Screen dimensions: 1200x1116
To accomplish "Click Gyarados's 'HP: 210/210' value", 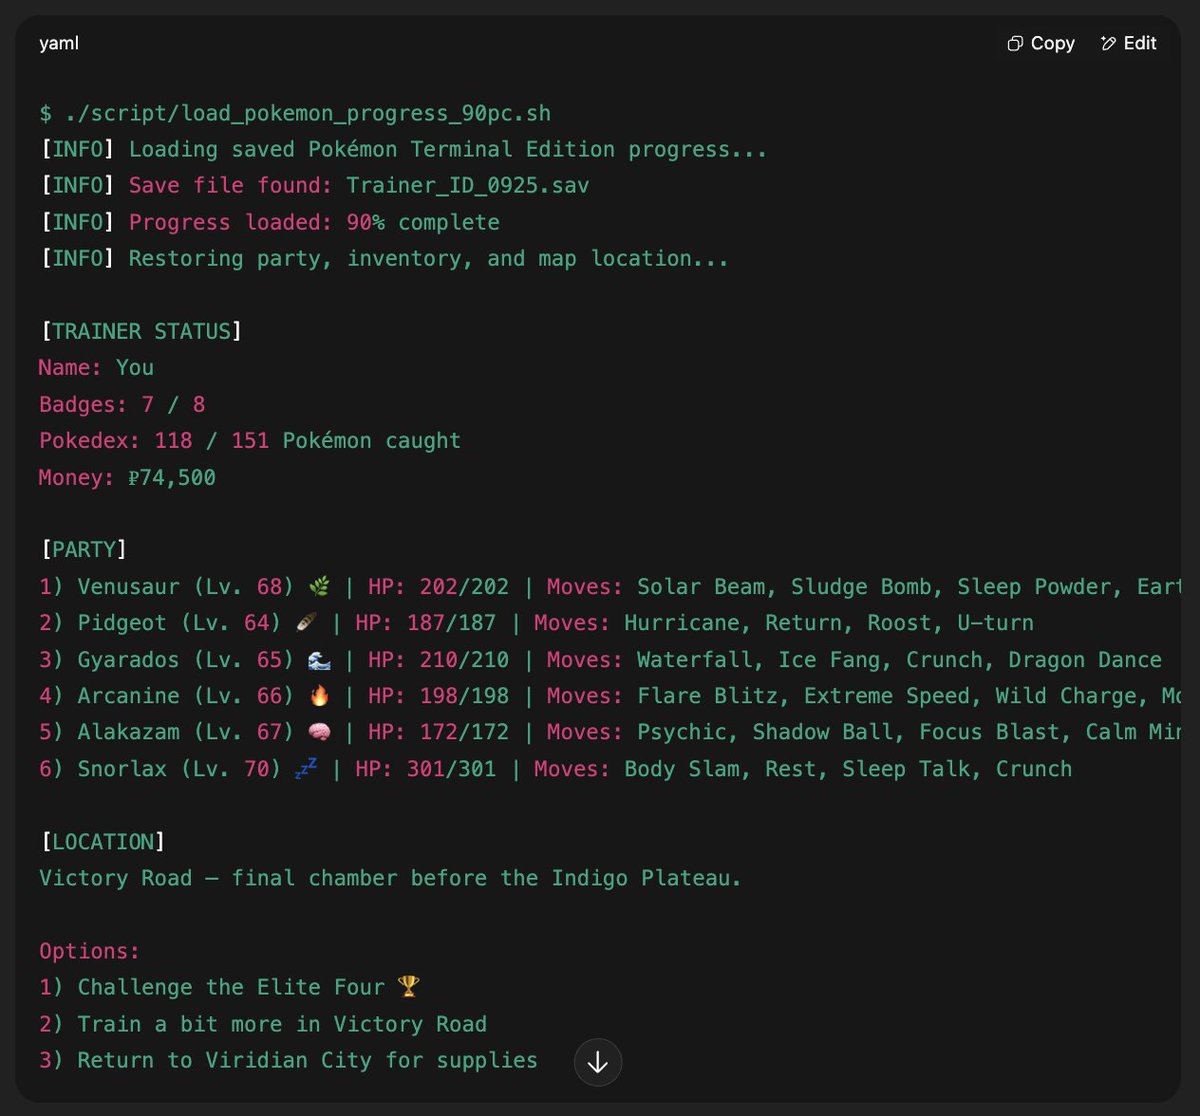I will [x=438, y=660].
